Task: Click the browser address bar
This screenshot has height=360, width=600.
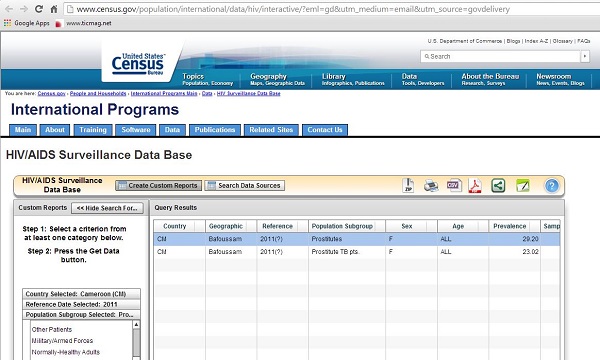Action: (x=331, y=9)
